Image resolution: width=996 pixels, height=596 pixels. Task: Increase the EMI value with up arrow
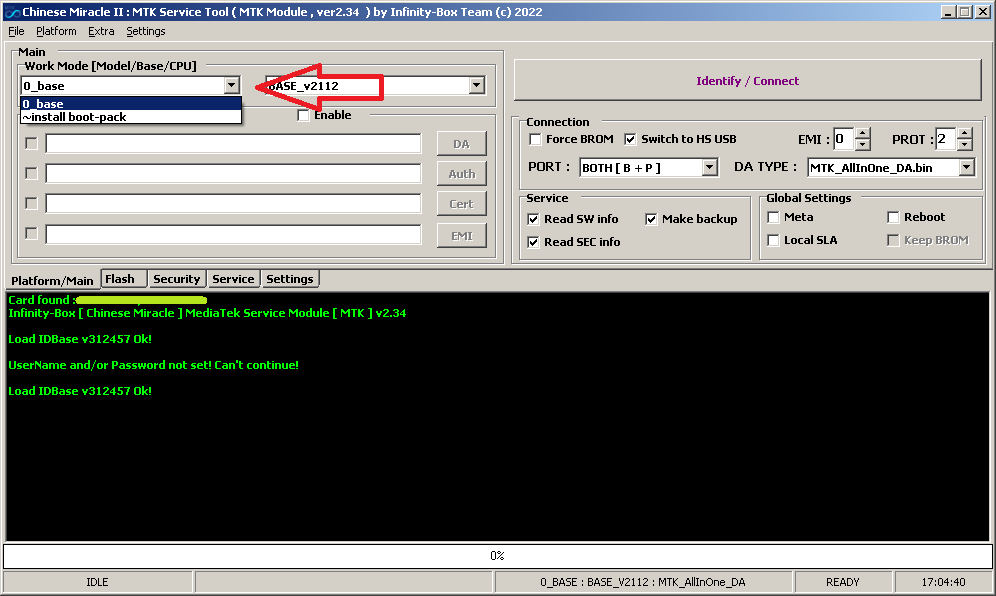click(x=864, y=134)
